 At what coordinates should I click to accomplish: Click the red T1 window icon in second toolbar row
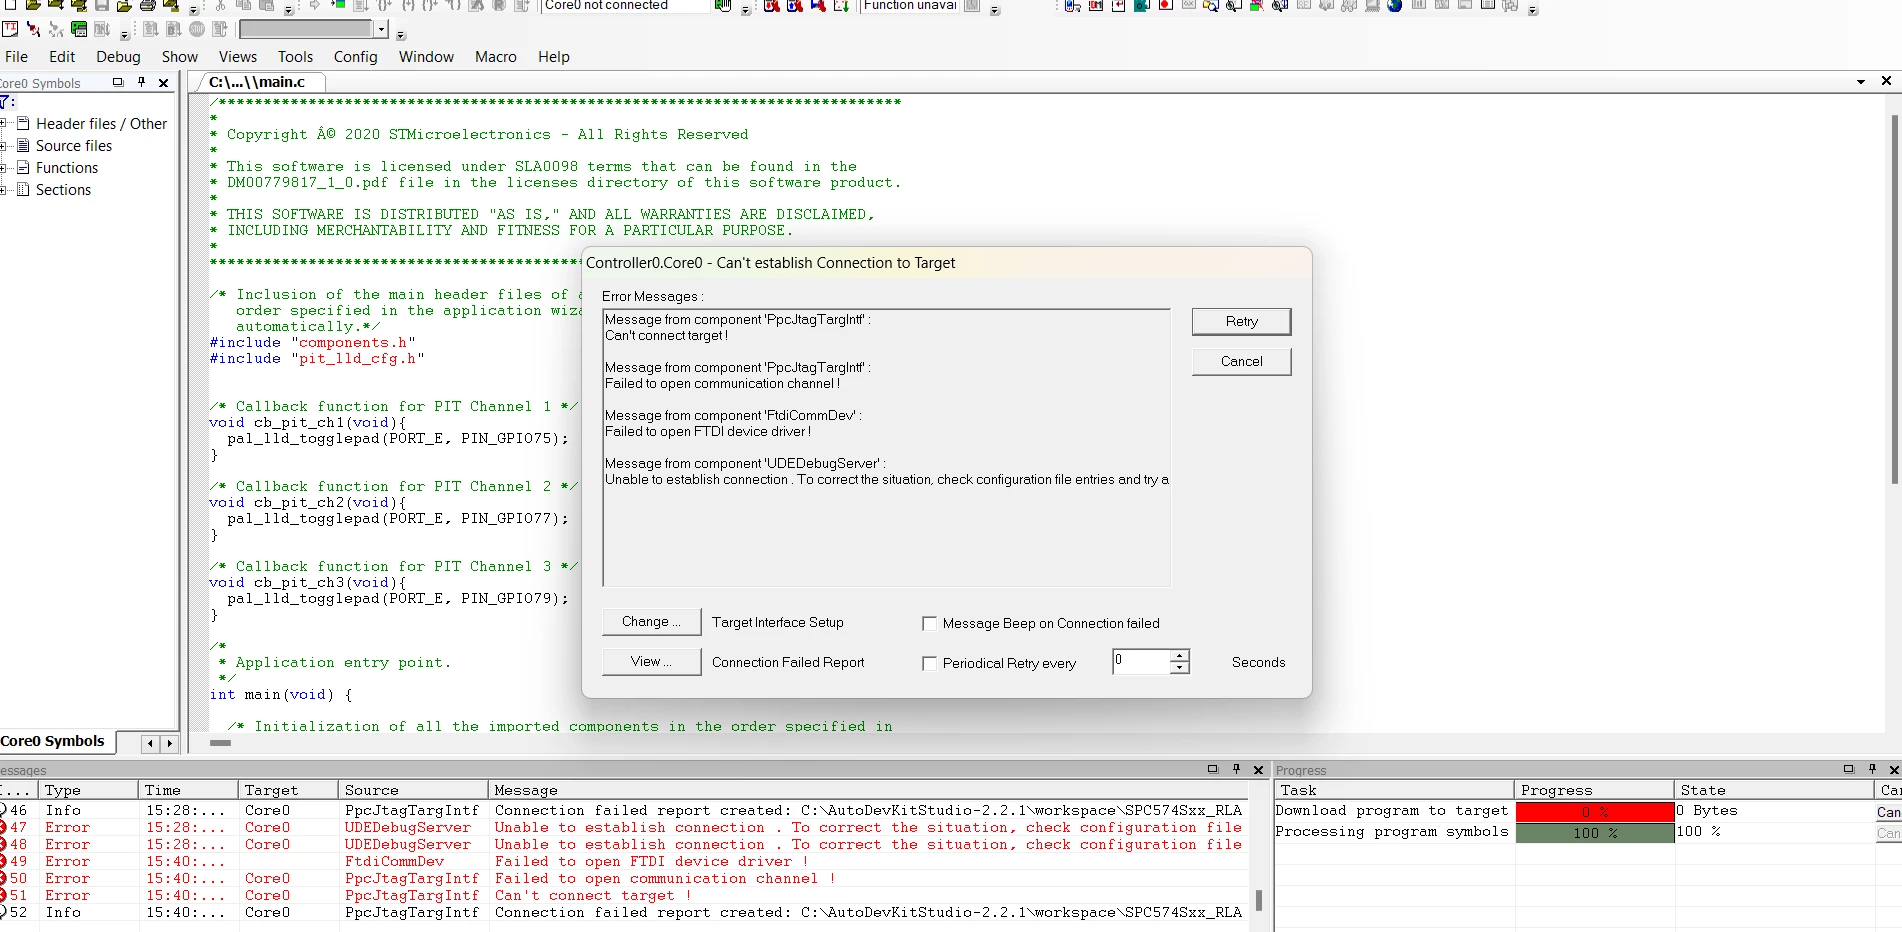(10, 29)
